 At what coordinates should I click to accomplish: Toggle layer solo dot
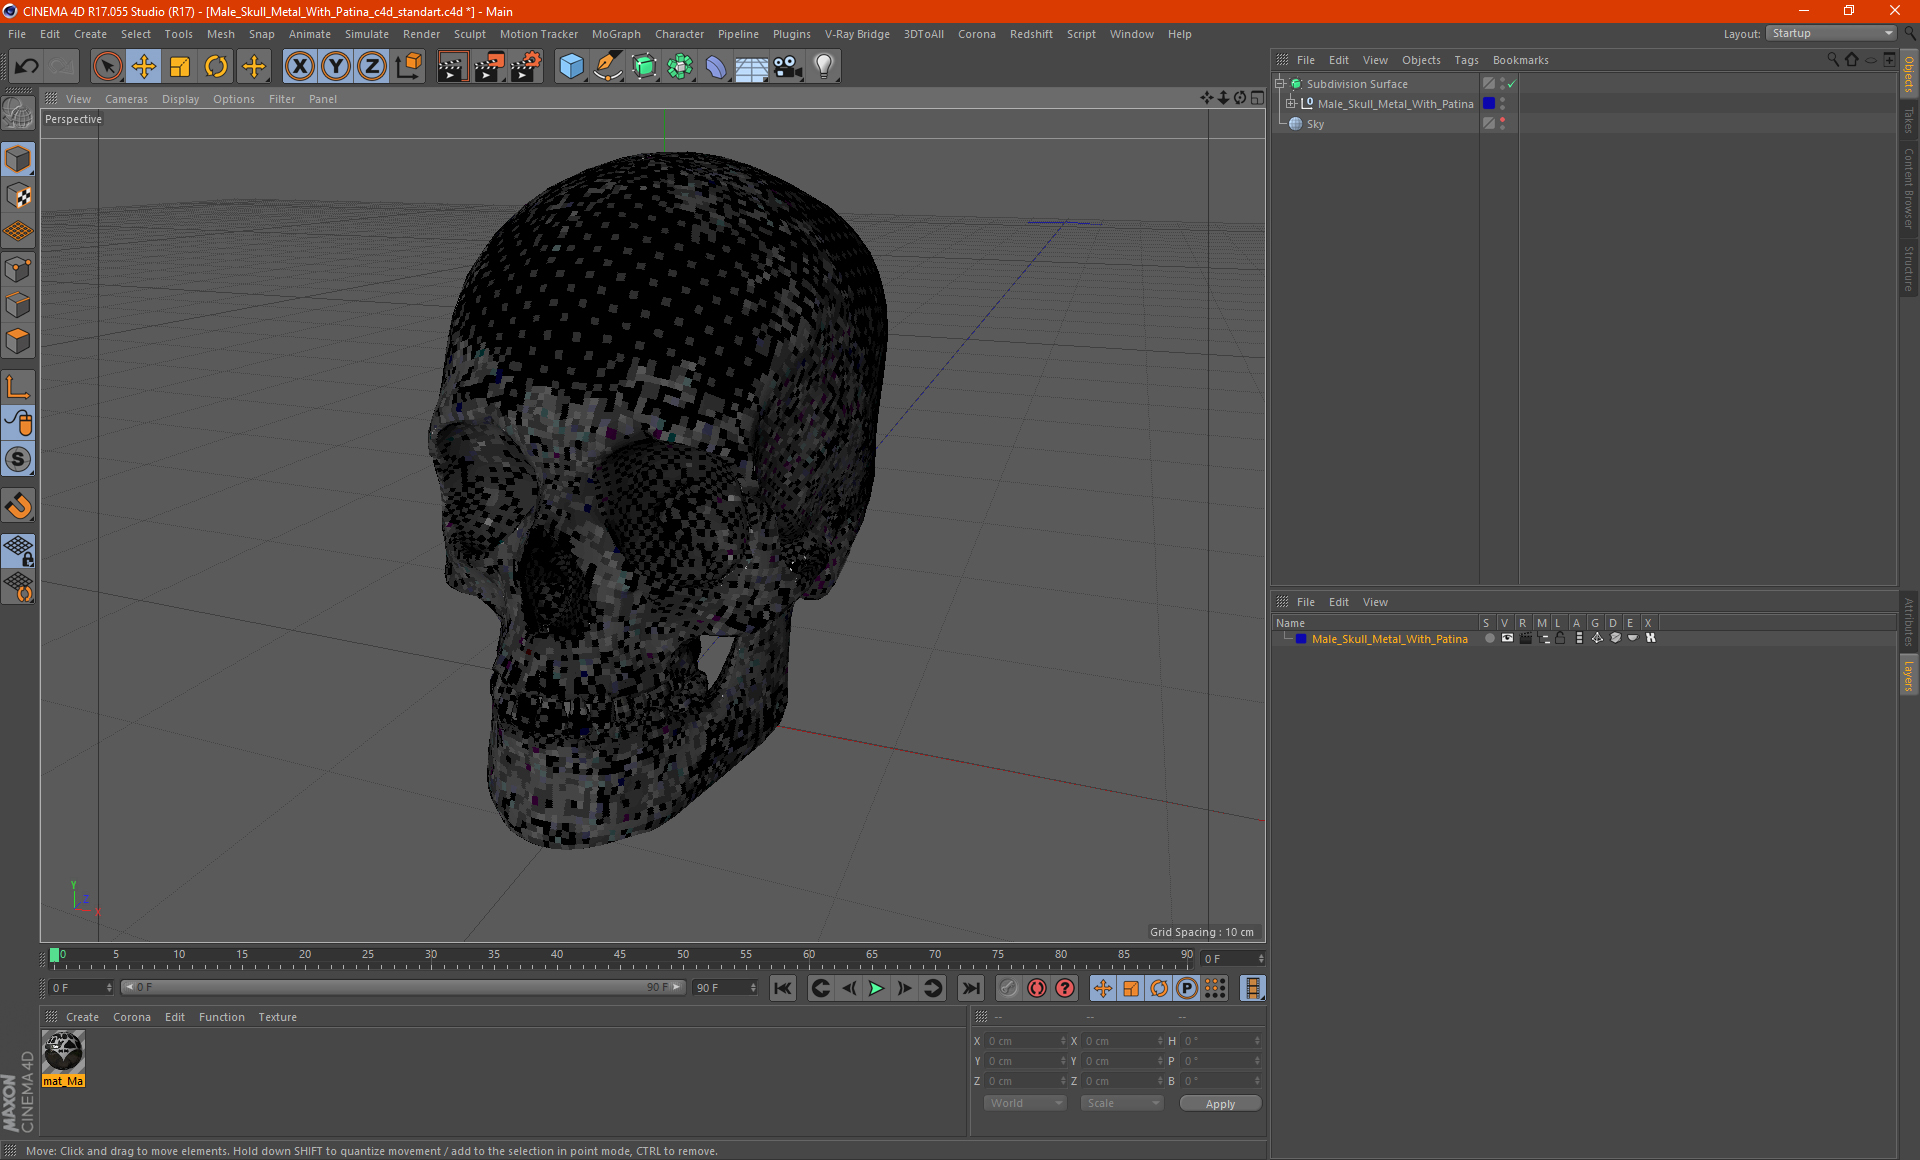(1489, 638)
